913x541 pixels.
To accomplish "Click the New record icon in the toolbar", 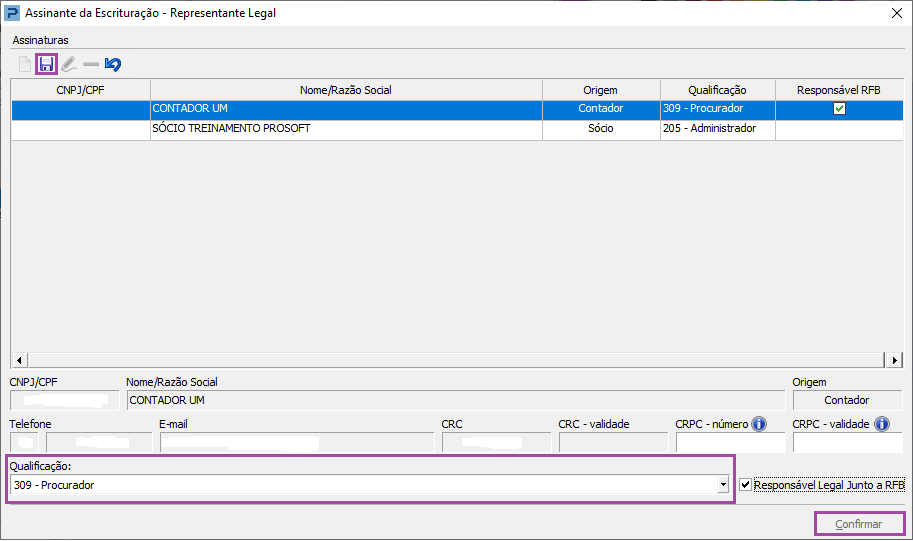I will click(x=24, y=64).
